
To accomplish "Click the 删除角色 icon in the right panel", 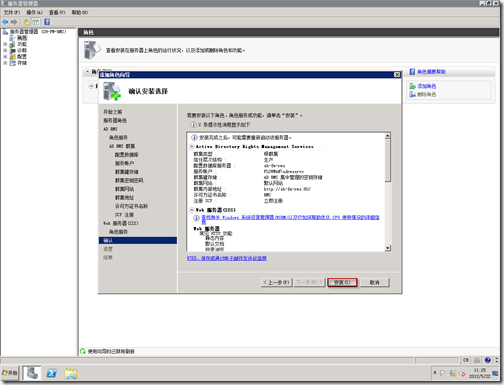I will pyautogui.click(x=413, y=95).
